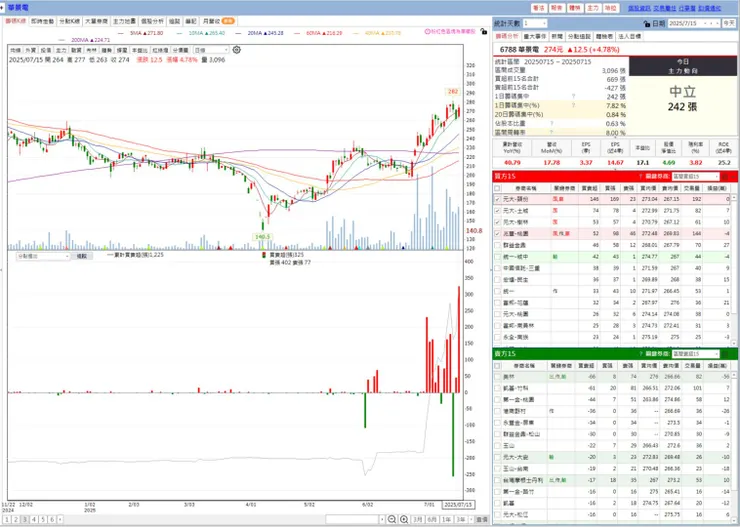This screenshot has width=740, height=527.
Task: Click icon button at right of seller header
Action: (x=726, y=354)
